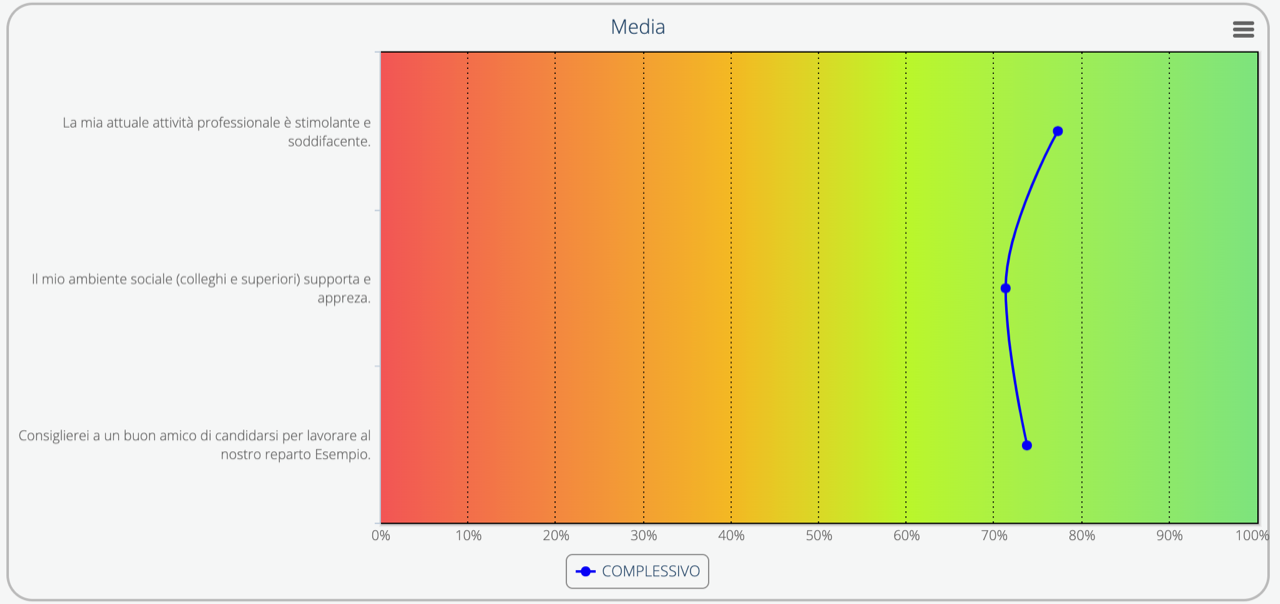Click the 60% axis label
The width and height of the screenshot is (1280, 604).
(906, 536)
